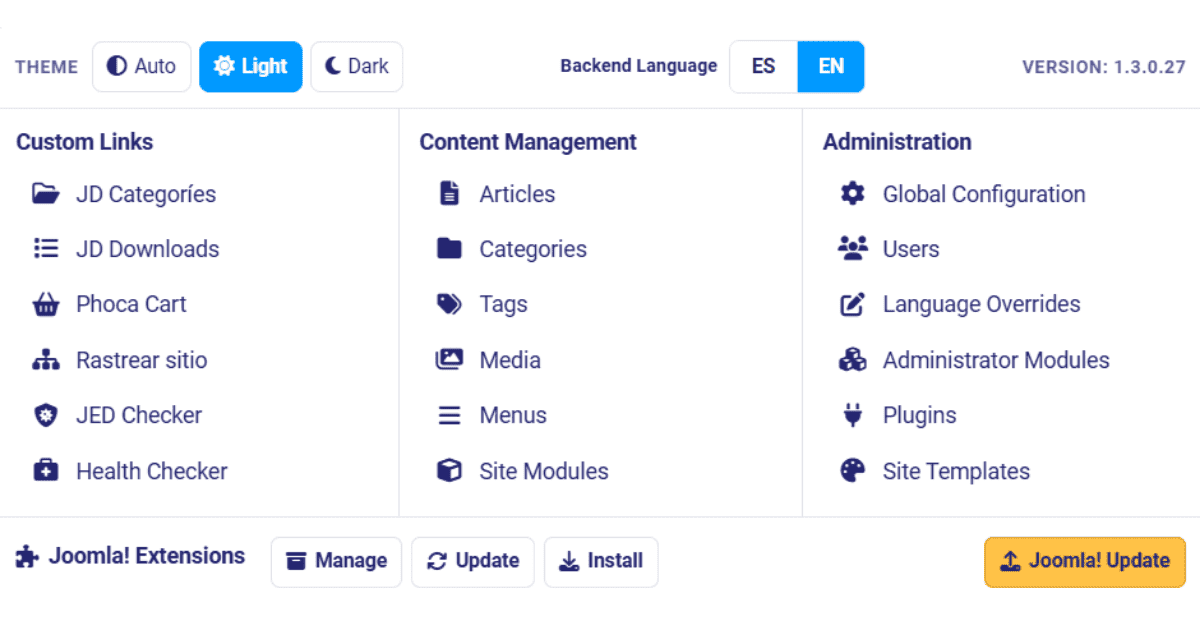Switch theme to Auto
Viewport: 1200px width, 630px height.
[x=141, y=67]
